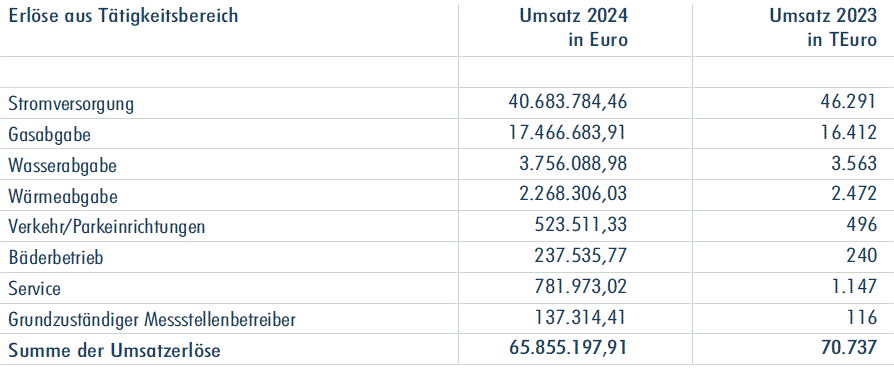Image resolution: width=894 pixels, height=371 pixels.
Task: Select the Service value 781.973,02
Action: click(x=581, y=286)
